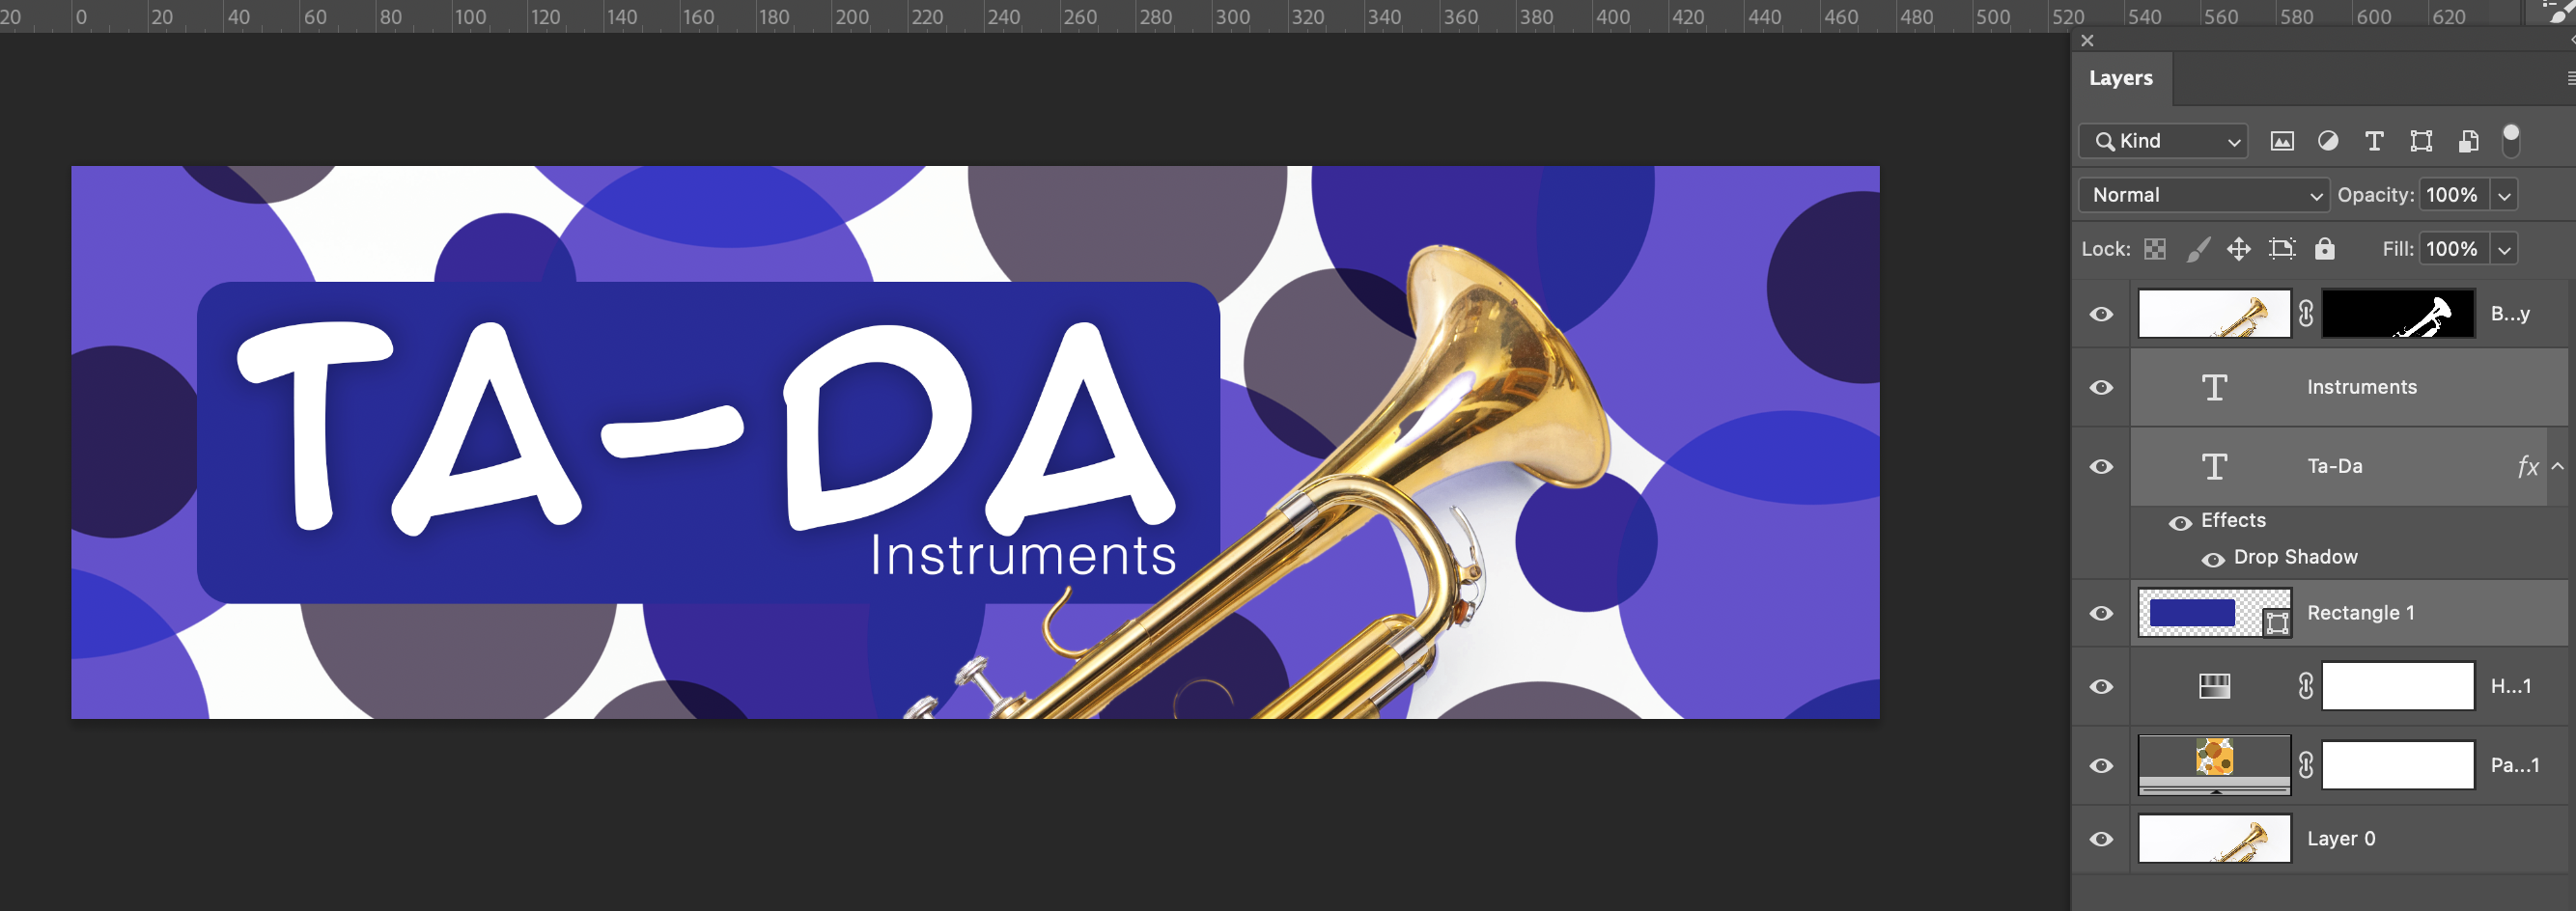
Task: Toggle visibility of Ta-Da Effects
Action: pos(2180,523)
